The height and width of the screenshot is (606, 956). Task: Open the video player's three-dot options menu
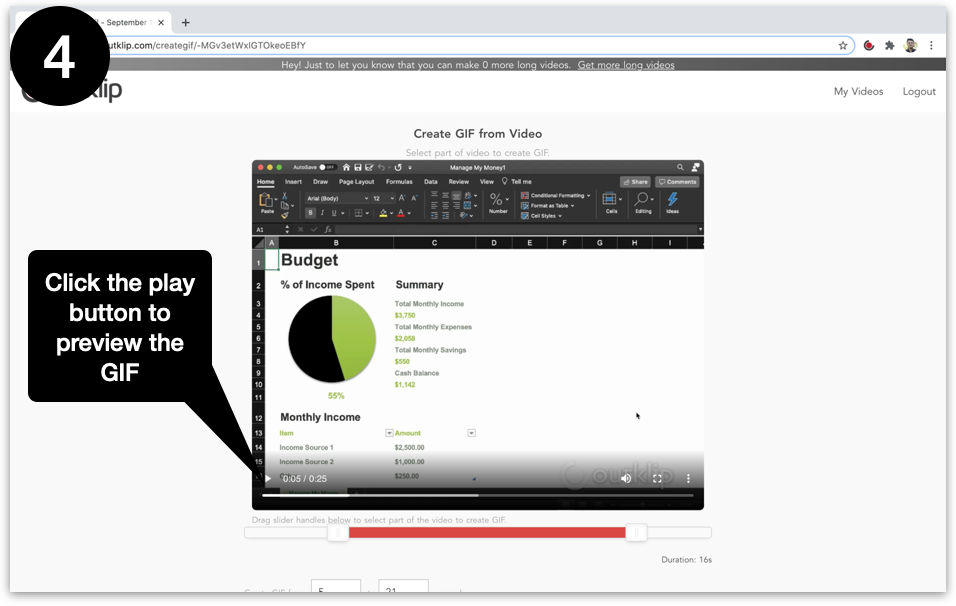point(688,479)
